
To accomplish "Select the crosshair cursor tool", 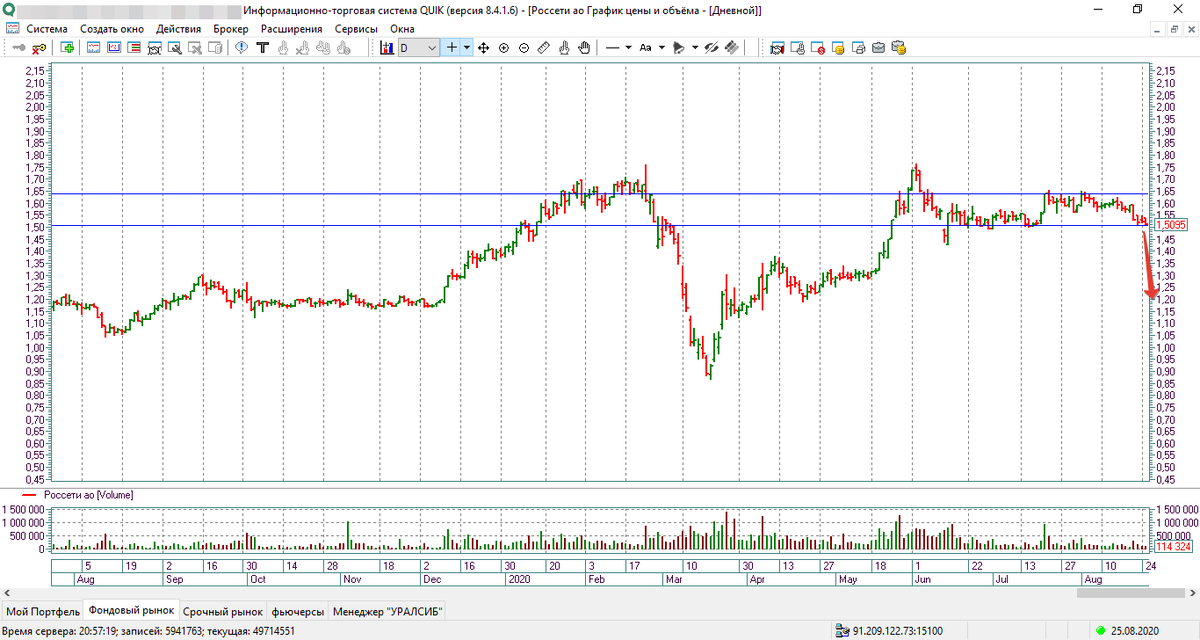I will click(x=451, y=47).
